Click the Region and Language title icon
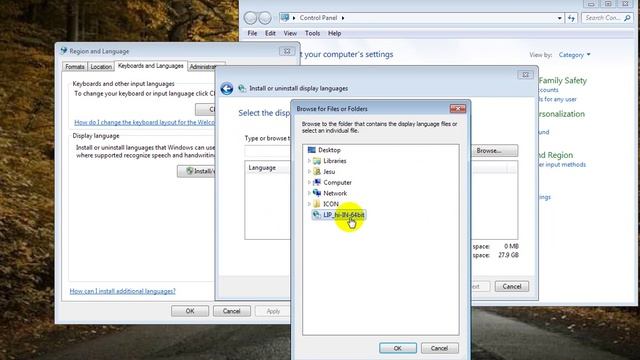The image size is (640, 360). pos(64,51)
